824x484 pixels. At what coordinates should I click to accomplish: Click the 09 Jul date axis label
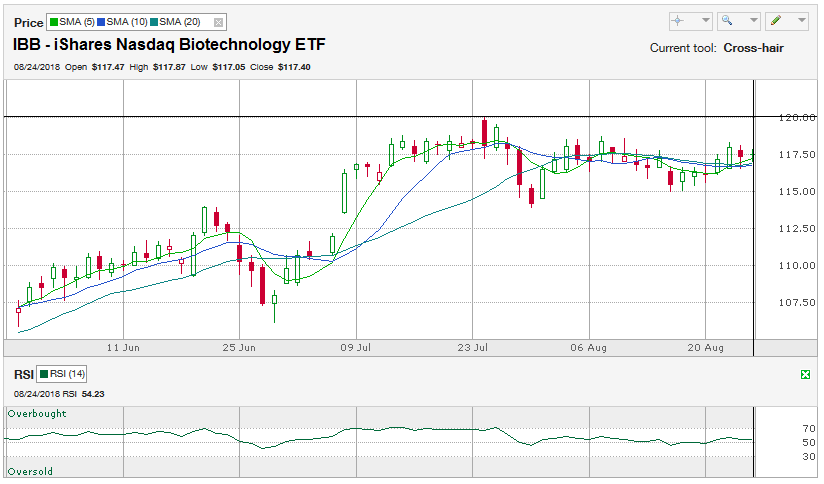pyautogui.click(x=356, y=348)
